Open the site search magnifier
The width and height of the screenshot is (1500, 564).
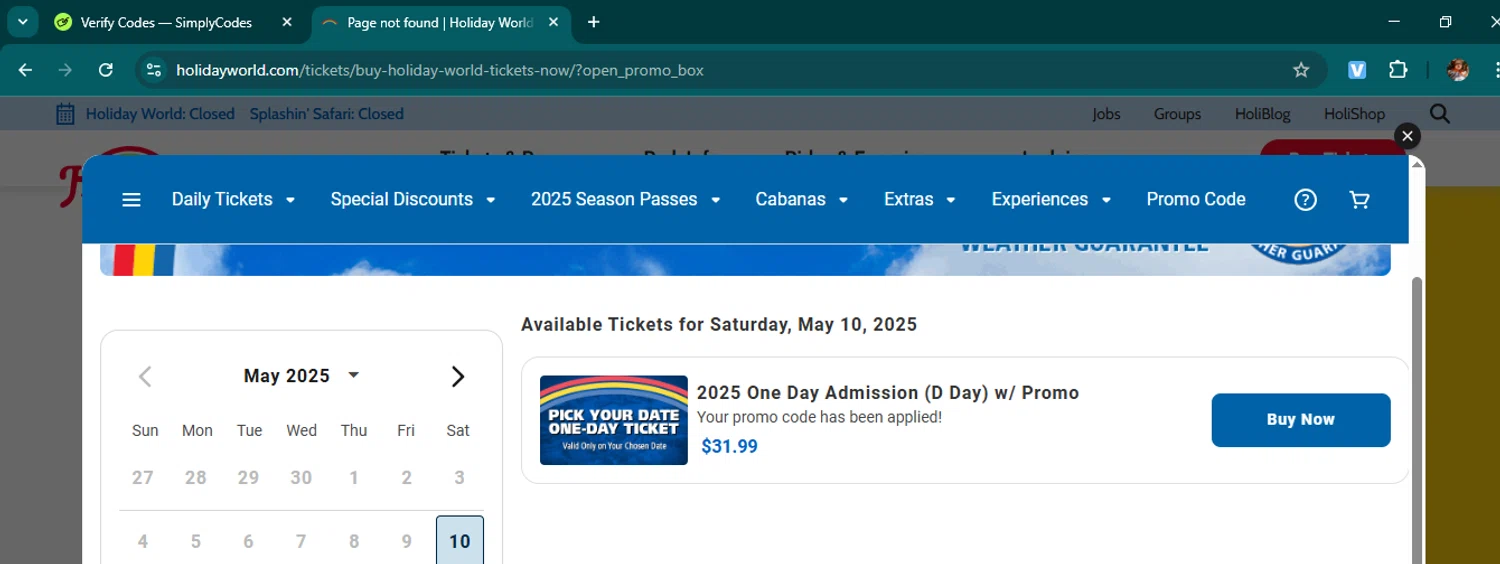pos(1440,114)
